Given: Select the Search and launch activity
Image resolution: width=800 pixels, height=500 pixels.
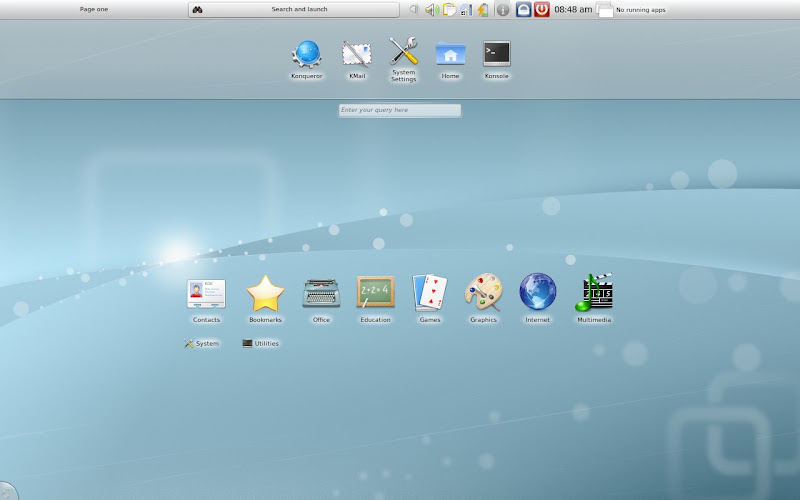Looking at the screenshot, I should tap(294, 10).
